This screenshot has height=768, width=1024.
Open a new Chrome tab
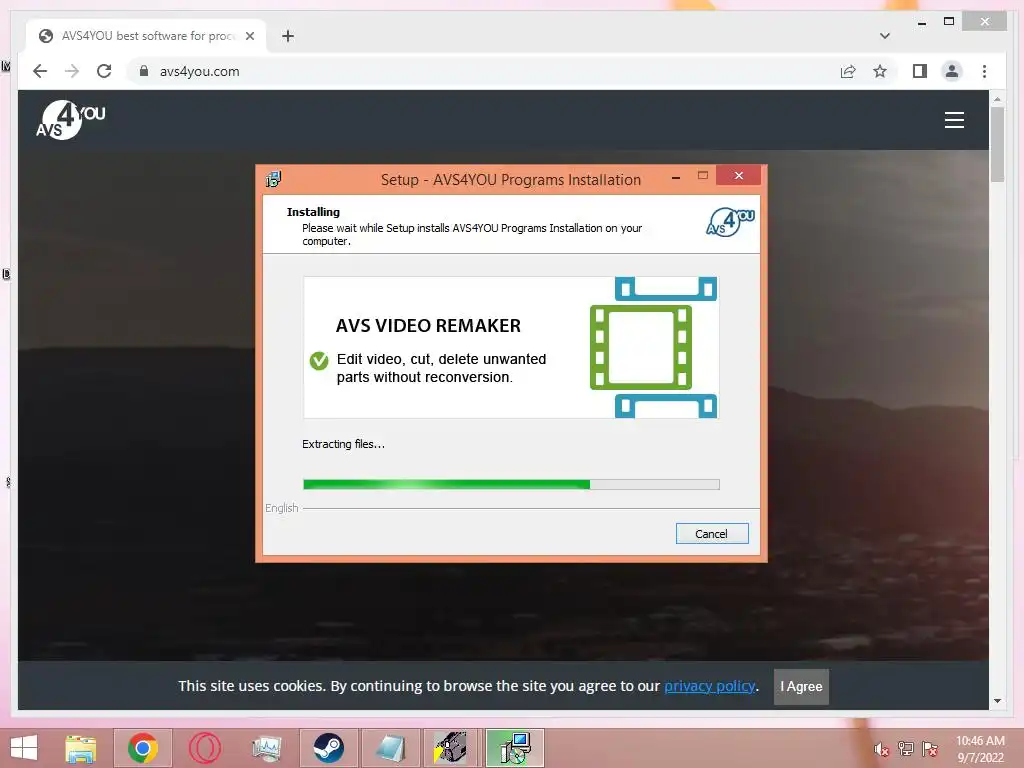[x=288, y=36]
